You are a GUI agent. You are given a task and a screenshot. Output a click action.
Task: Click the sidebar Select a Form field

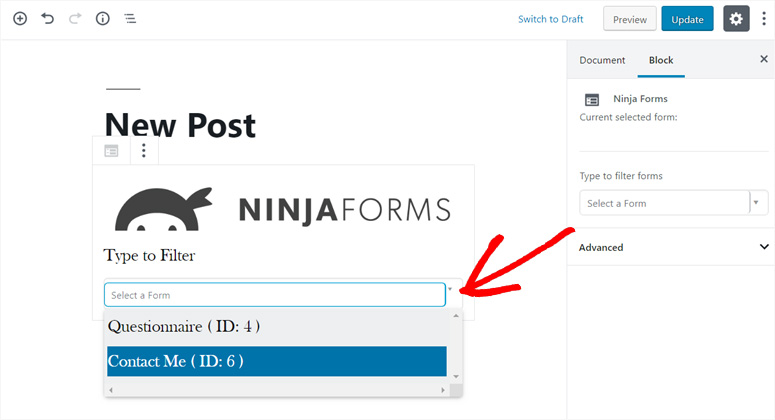pos(665,203)
